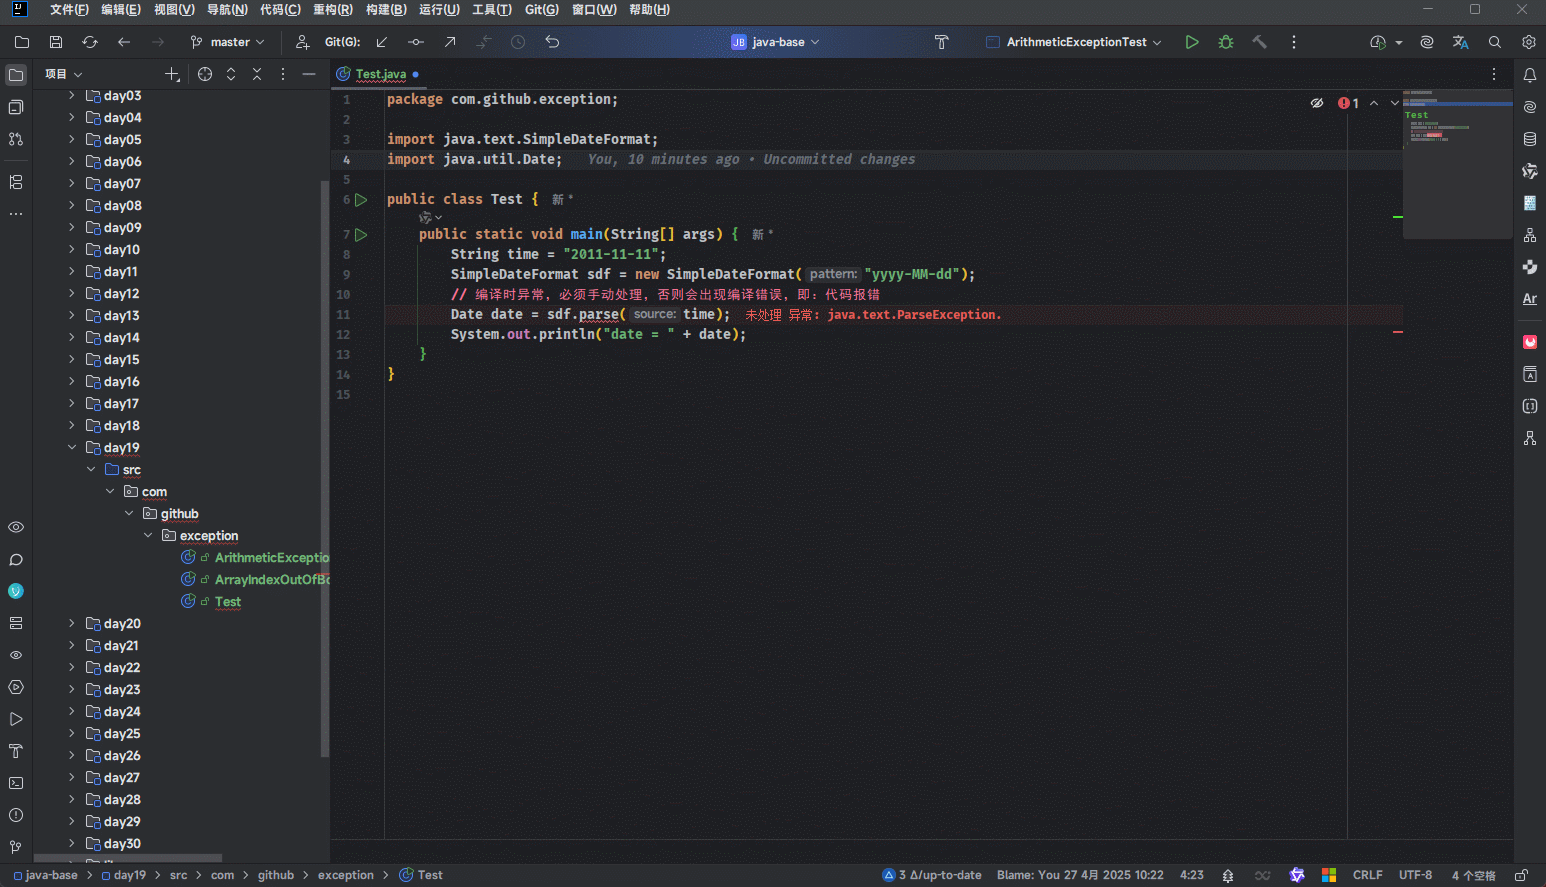The width and height of the screenshot is (1546, 887).
Task: Start Debug with the bug icon
Action: click(1225, 42)
